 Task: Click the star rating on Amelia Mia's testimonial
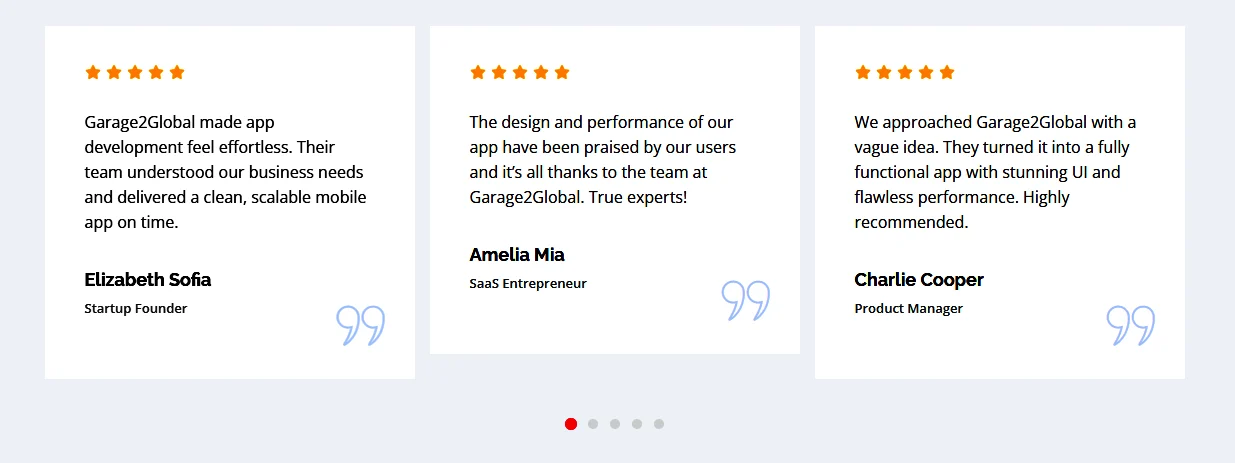pyautogui.click(x=520, y=72)
